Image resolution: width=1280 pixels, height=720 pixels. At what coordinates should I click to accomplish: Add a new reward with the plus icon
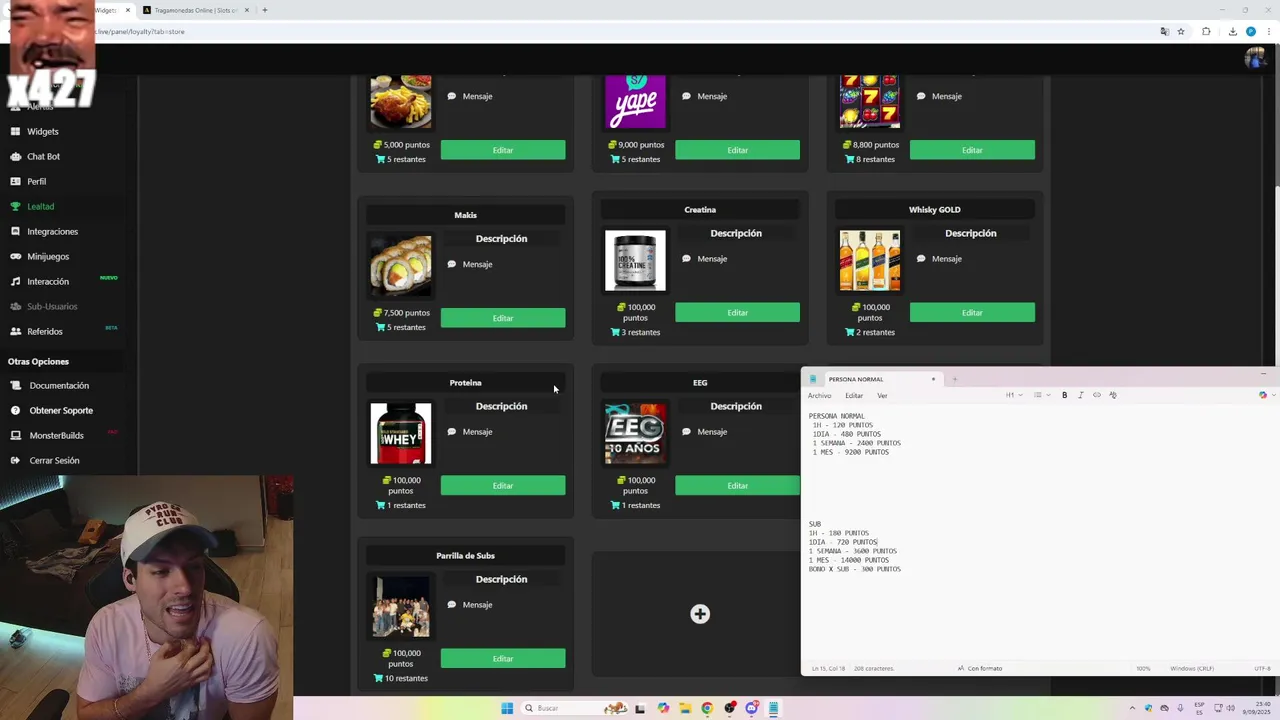pyautogui.click(x=700, y=614)
